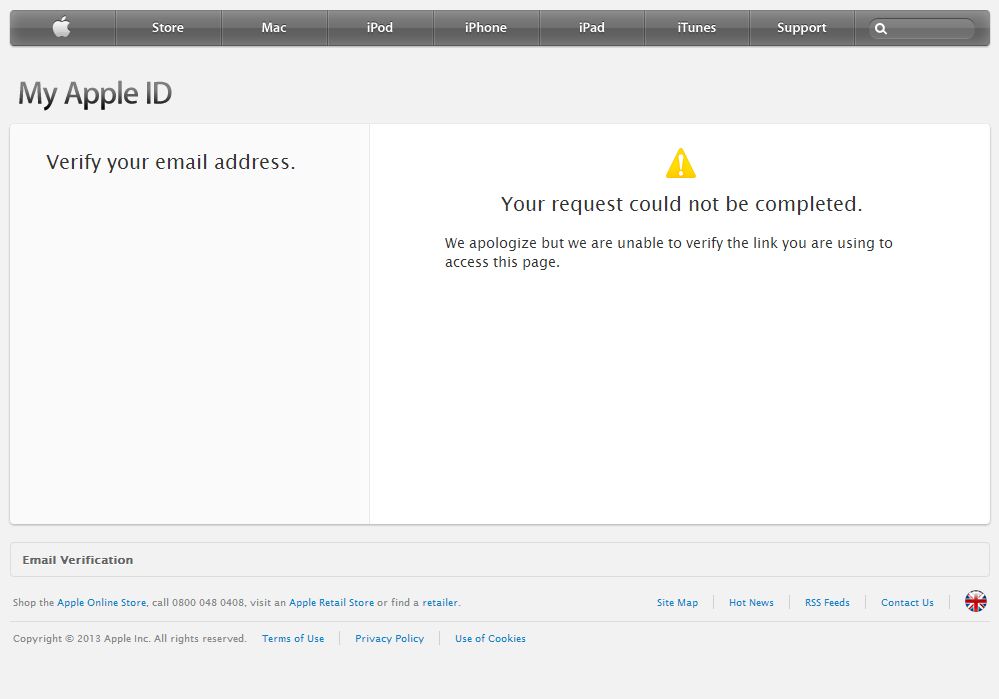Focus the search input field
Viewport: 999px width, 699px height.
921,29
